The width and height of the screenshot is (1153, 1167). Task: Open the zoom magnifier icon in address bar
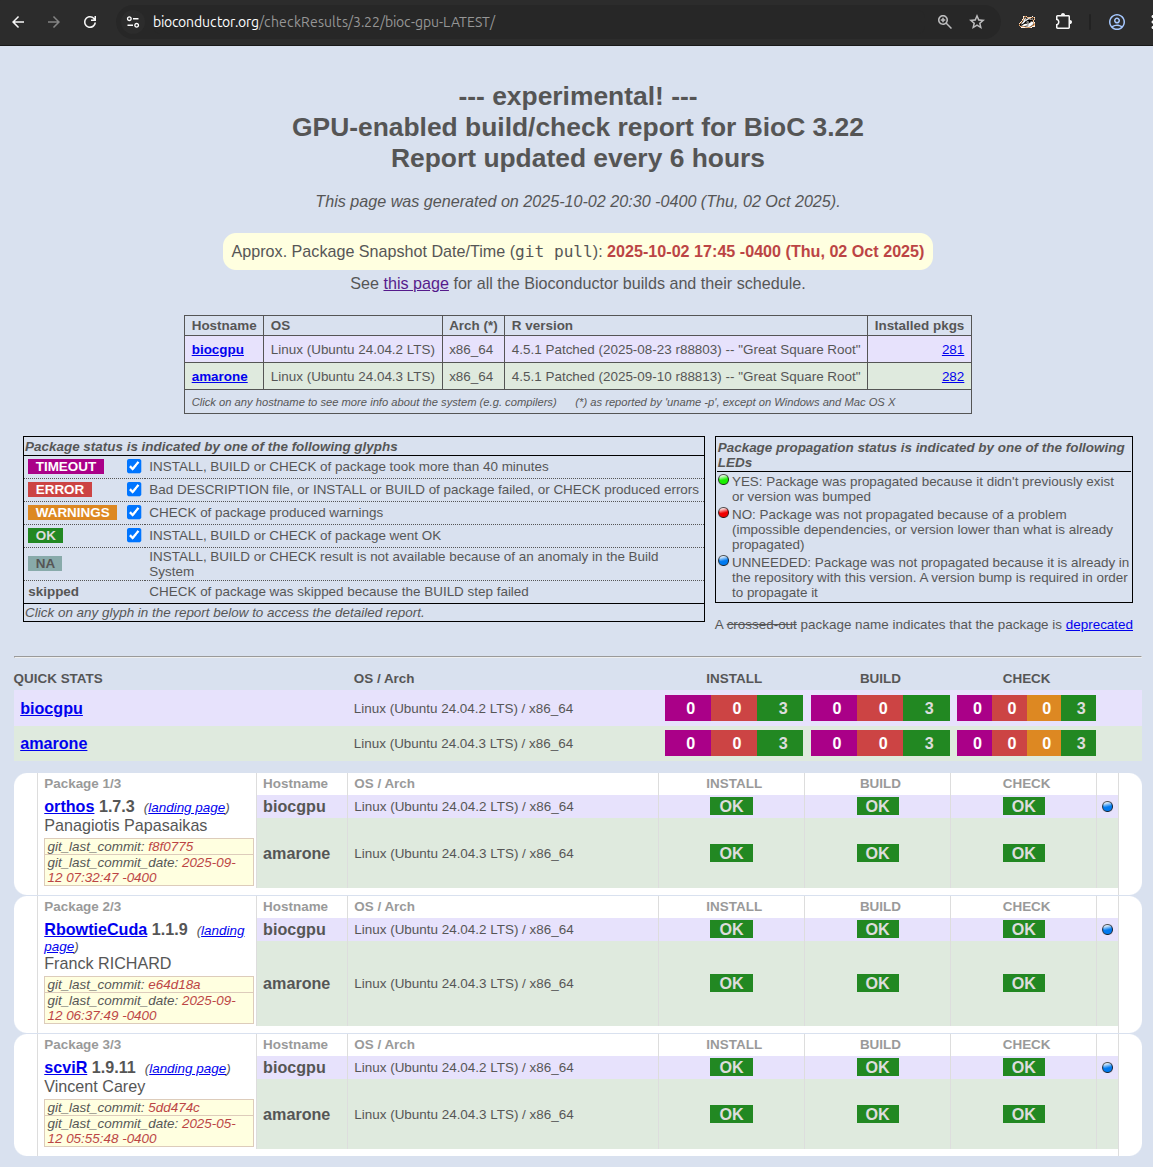(x=944, y=22)
